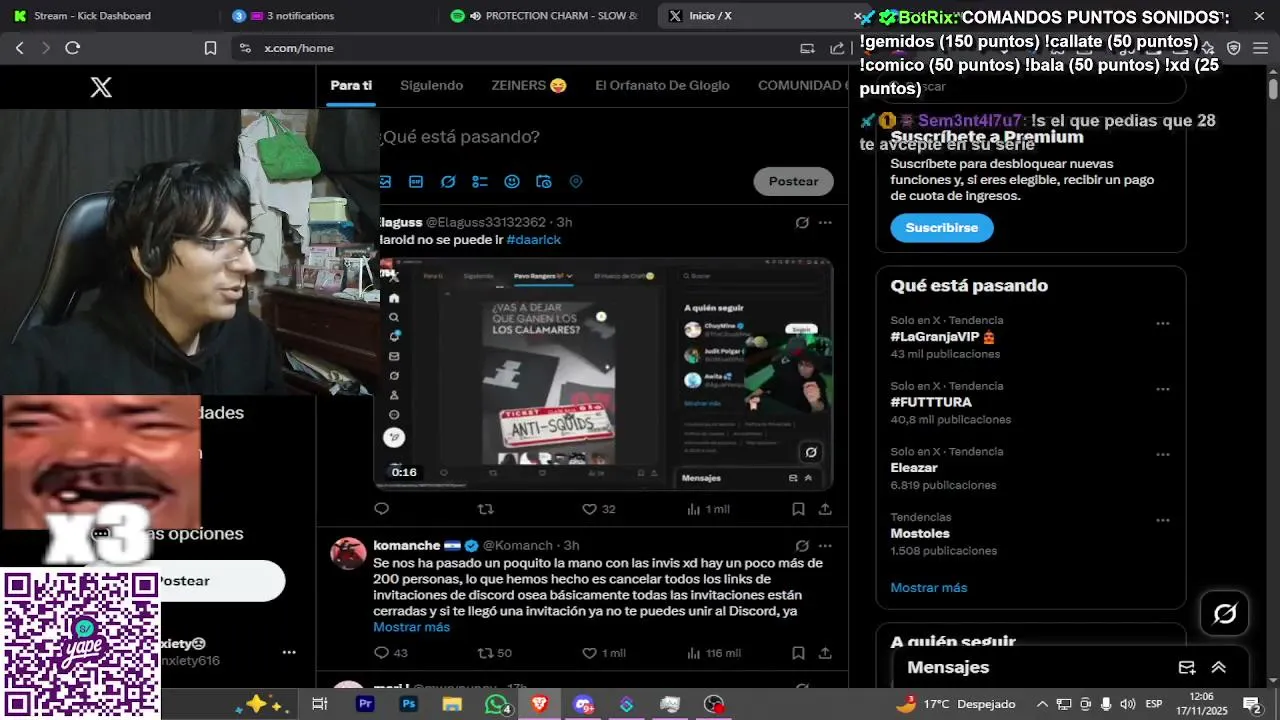Open komanche profile avatar
The width and height of the screenshot is (1280, 720).
click(348, 553)
